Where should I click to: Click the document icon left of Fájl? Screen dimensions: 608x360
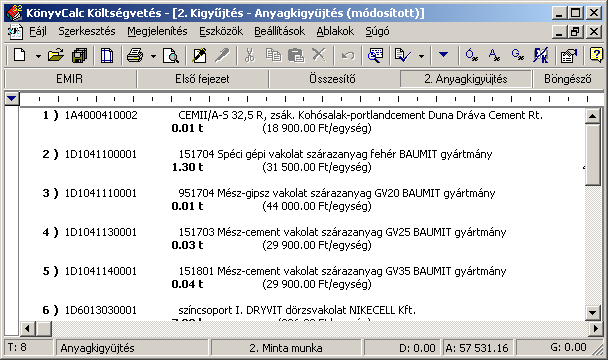click(16, 31)
